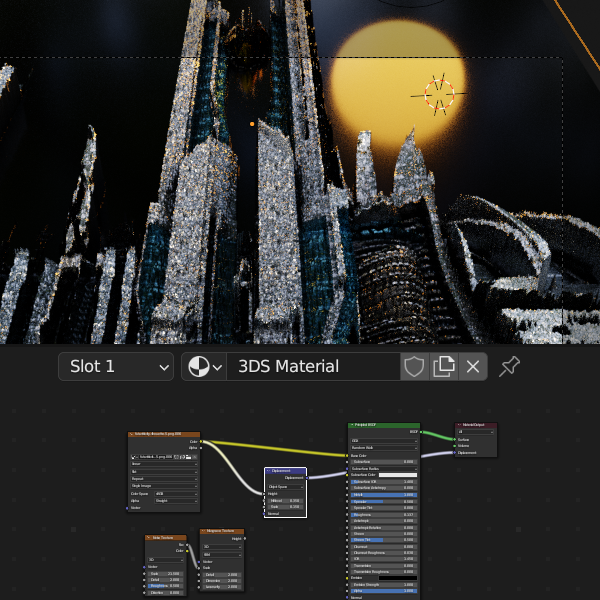Image resolution: width=600 pixels, height=600 pixels.
Task: Open the 3D dimensions dropdown in Noise Texture
Action: coord(165,559)
